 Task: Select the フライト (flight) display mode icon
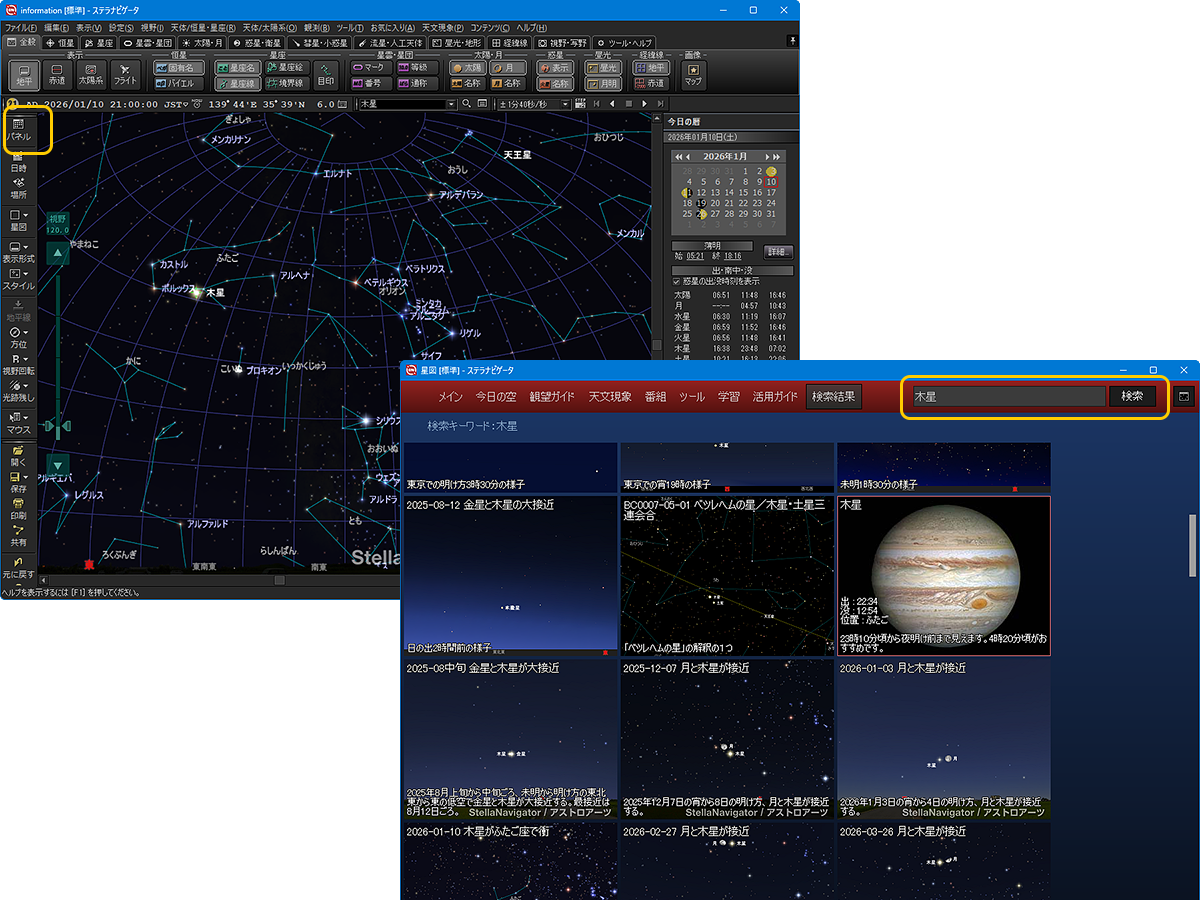(x=126, y=74)
